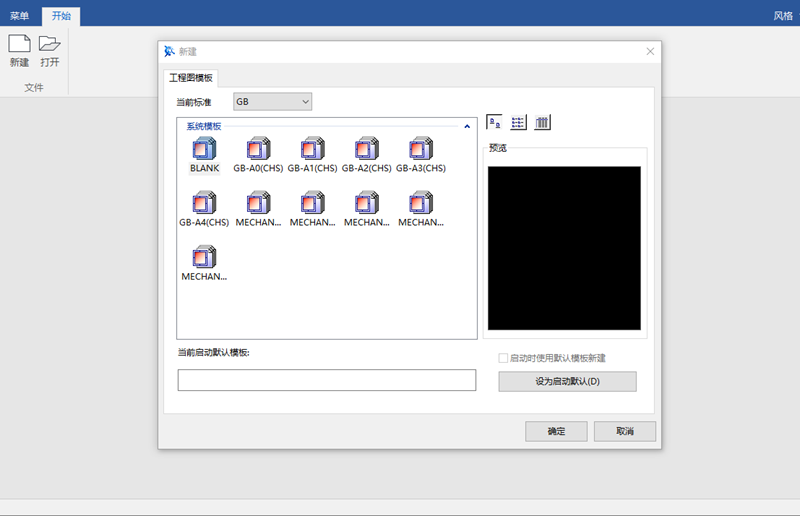Close the 新建 dialog with X

click(x=650, y=52)
